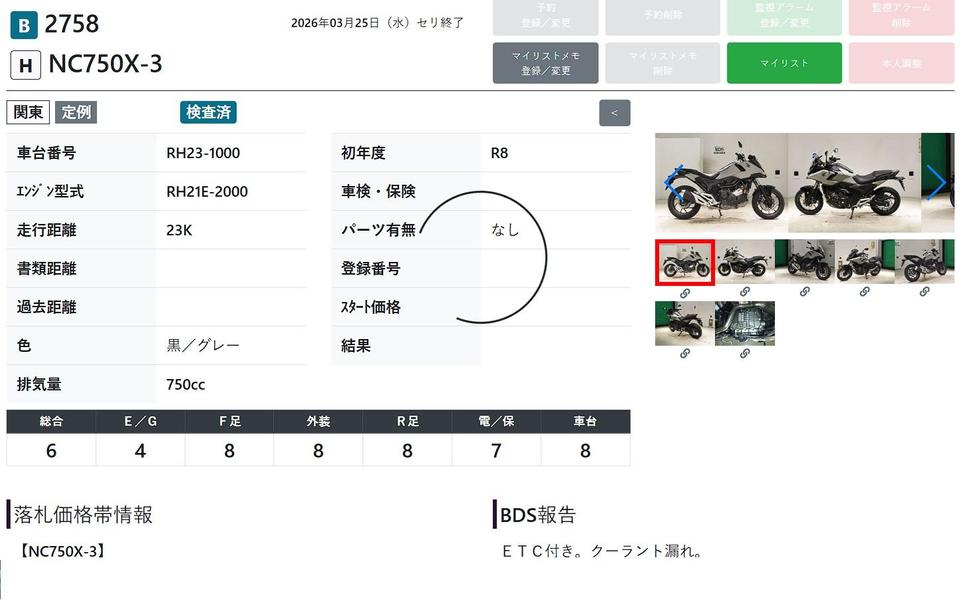Click link icon under the third thumbnail
The width and height of the screenshot is (966, 600).
pos(805,292)
